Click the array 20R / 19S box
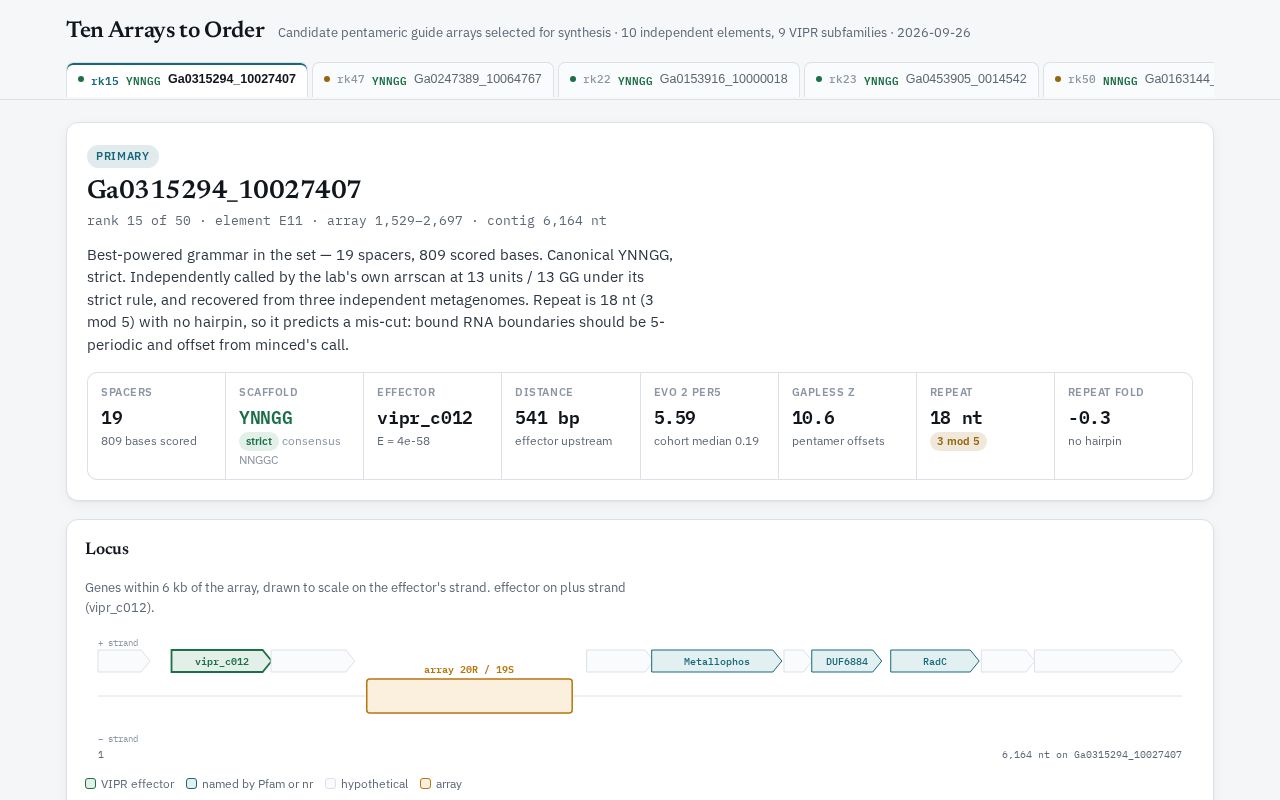 point(469,696)
